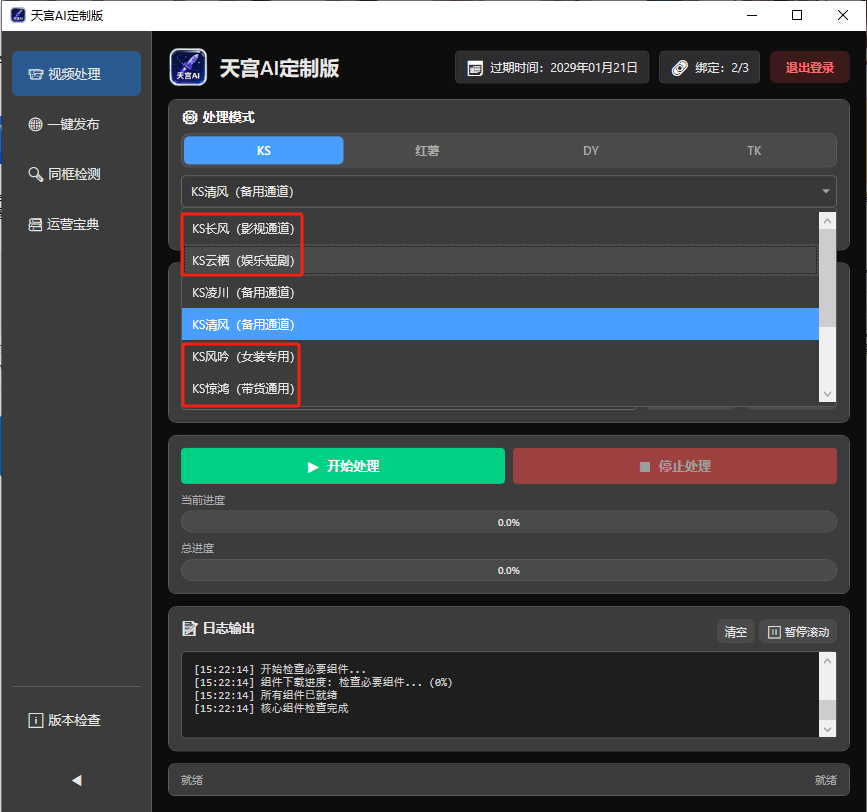Click the log line 所有组件已就绪

click(265, 695)
